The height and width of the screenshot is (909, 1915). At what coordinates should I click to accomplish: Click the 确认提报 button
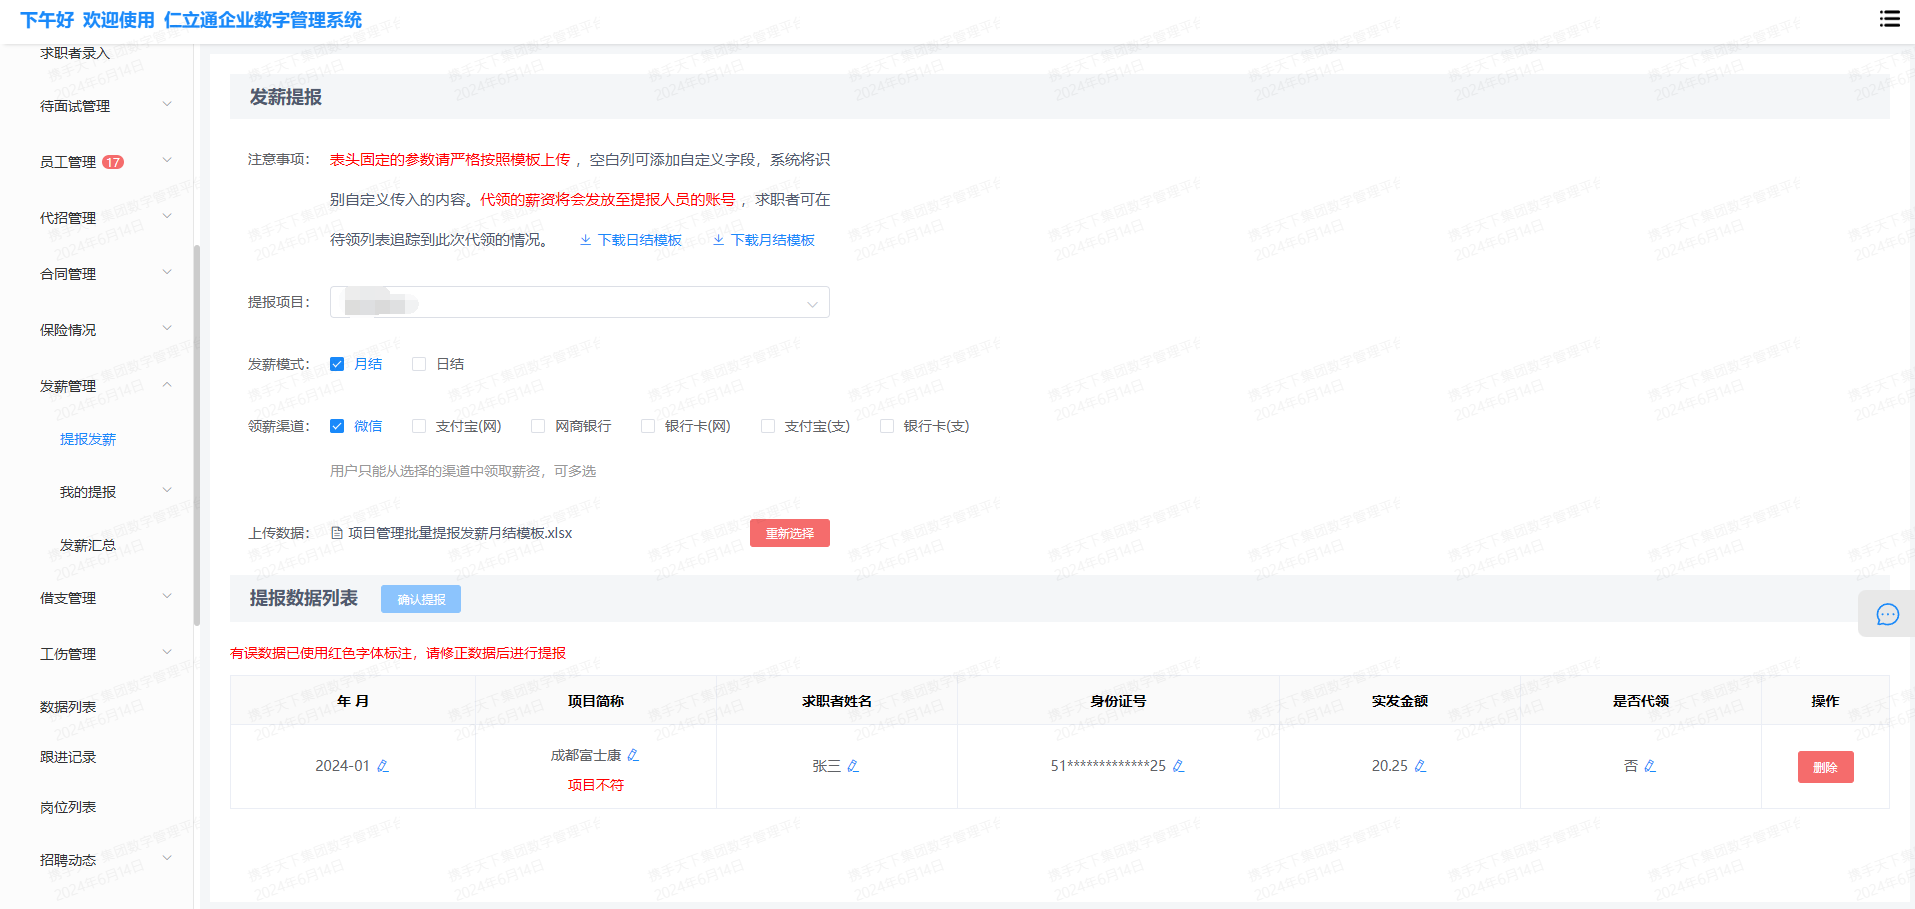coord(421,599)
